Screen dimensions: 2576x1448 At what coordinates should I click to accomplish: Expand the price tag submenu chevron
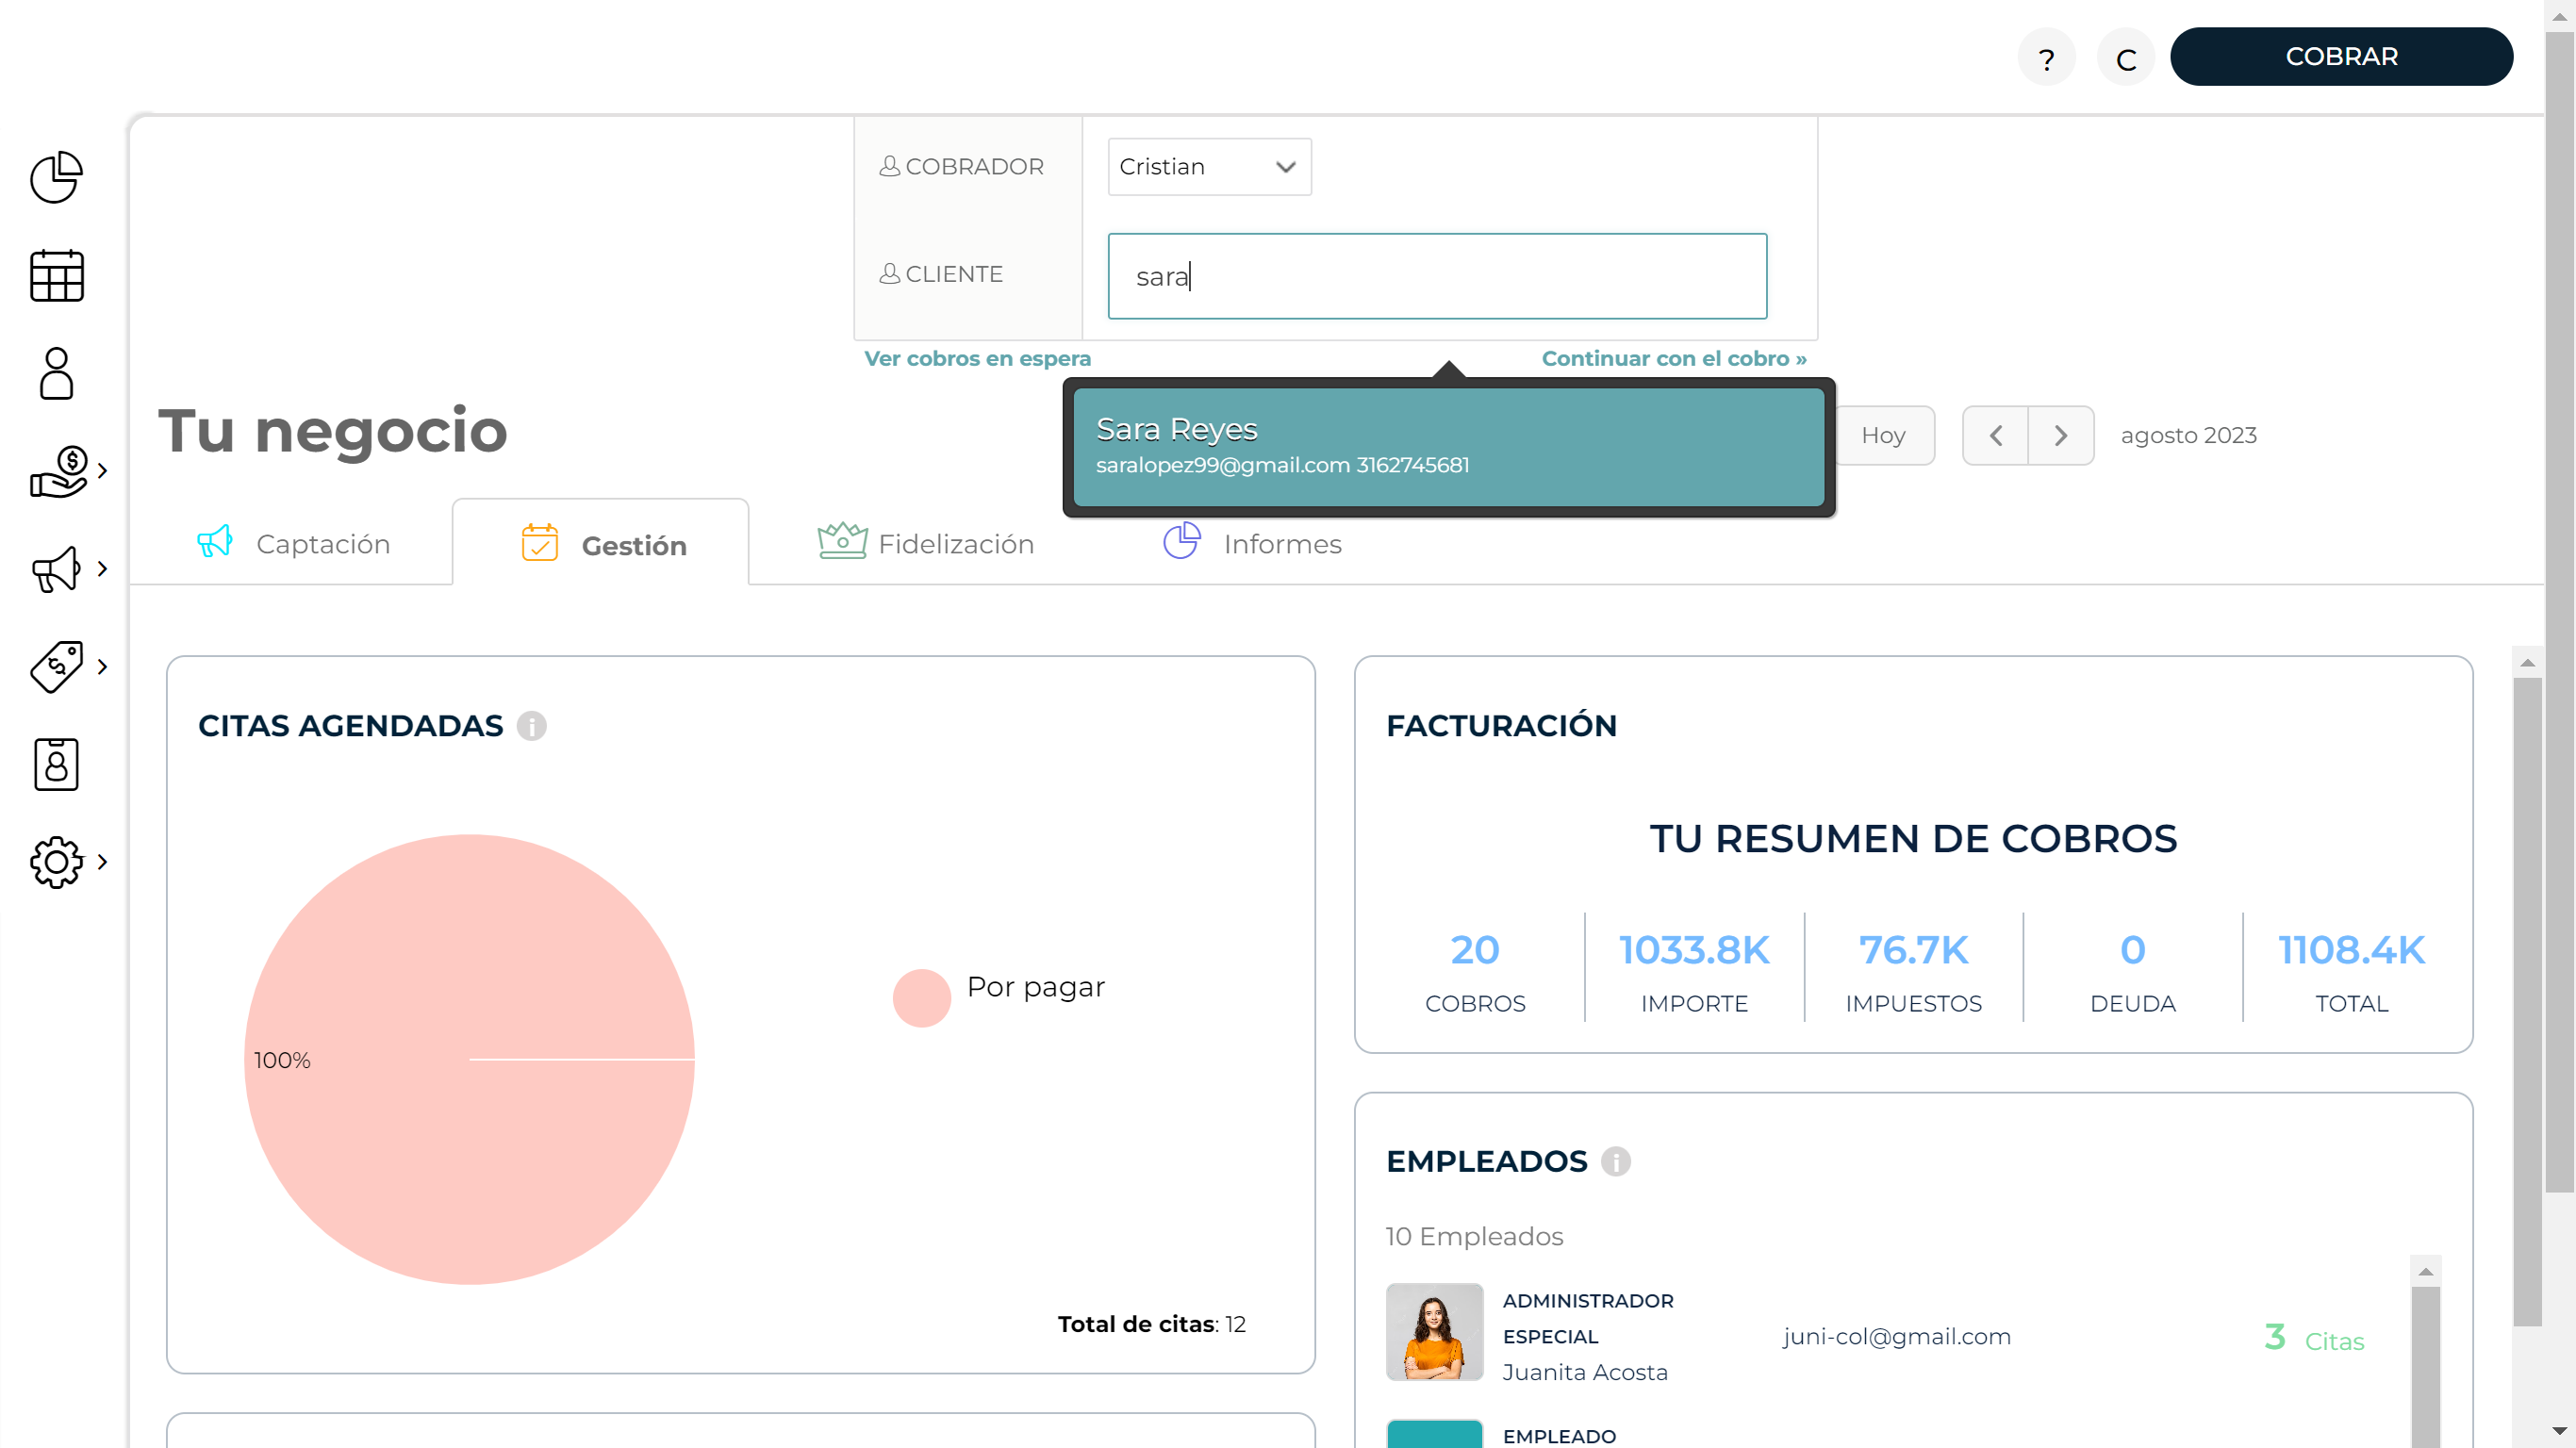102,667
